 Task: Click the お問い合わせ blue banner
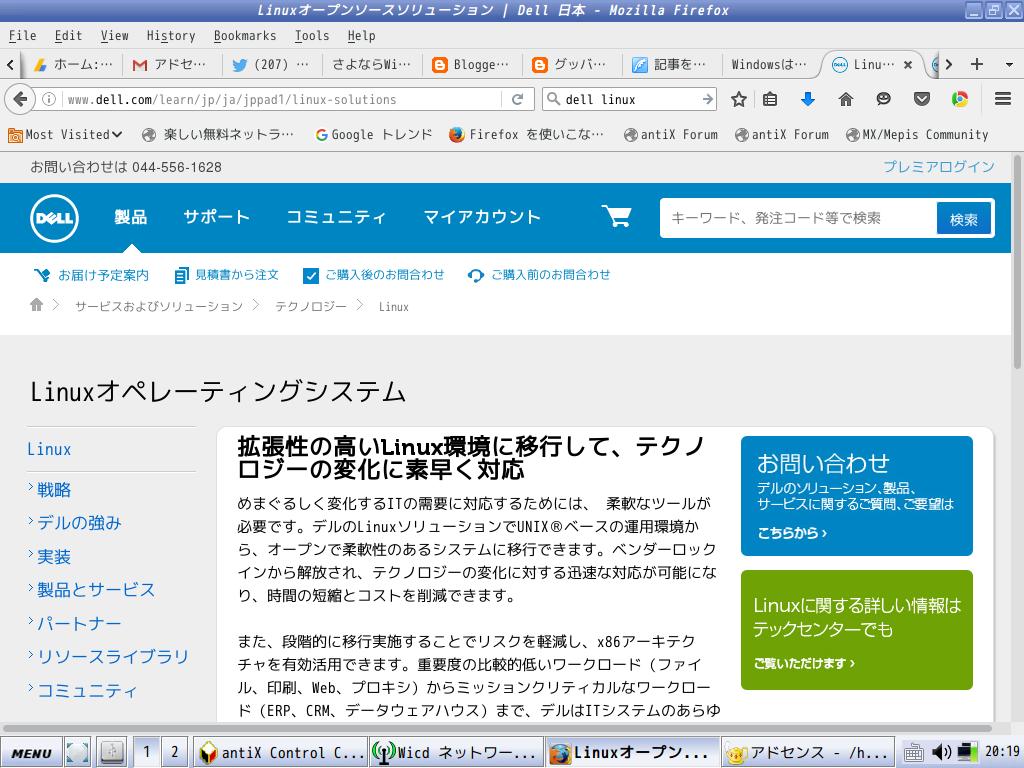(857, 496)
